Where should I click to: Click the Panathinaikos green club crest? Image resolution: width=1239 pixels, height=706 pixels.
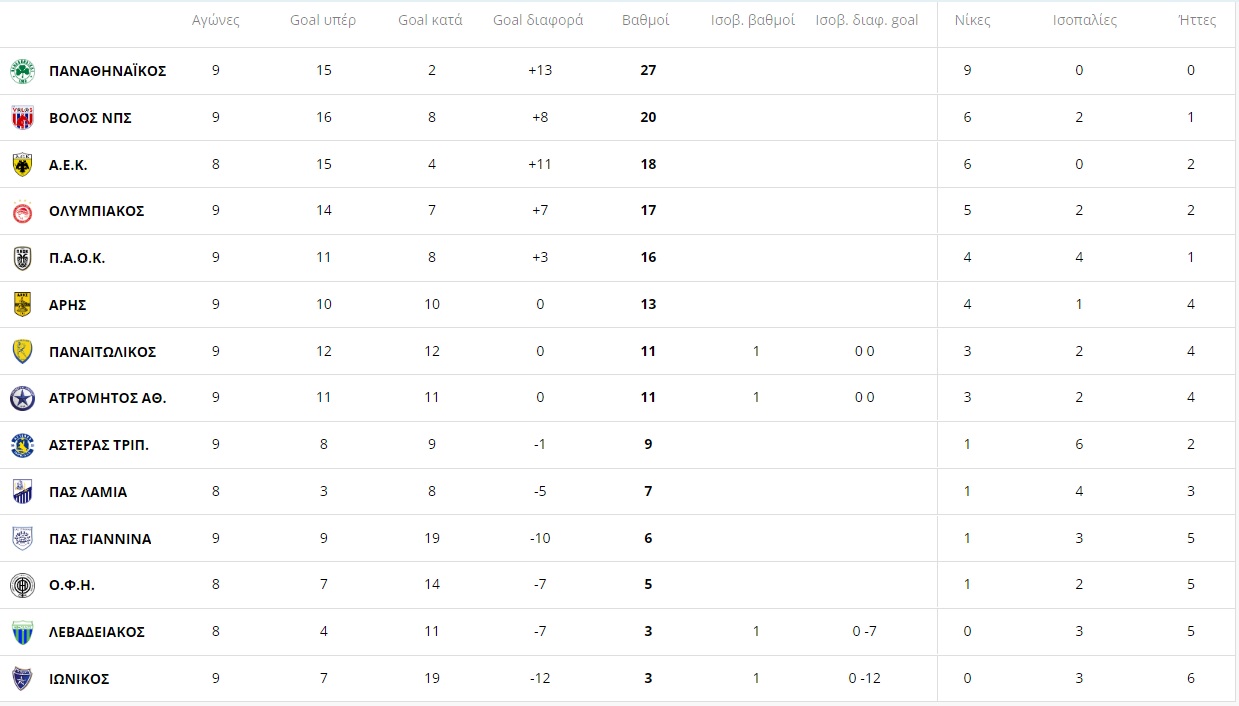point(22,71)
